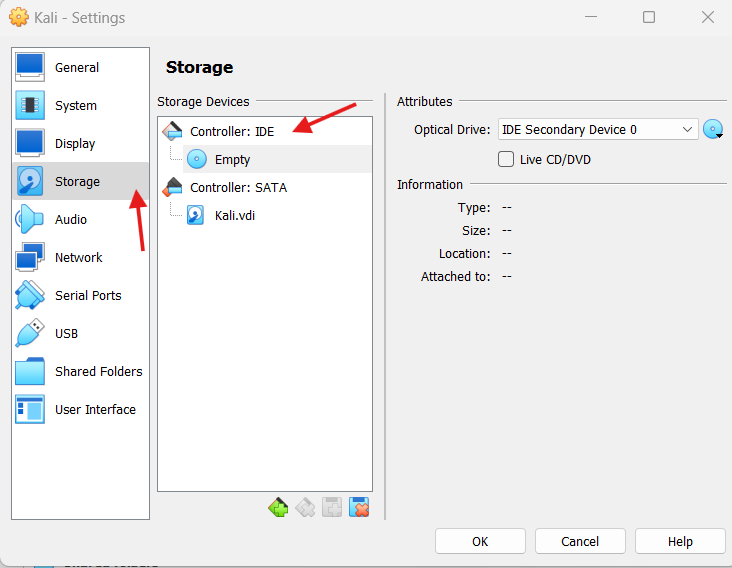Open the USB settings category
This screenshot has height=568, width=732.
tap(80, 333)
